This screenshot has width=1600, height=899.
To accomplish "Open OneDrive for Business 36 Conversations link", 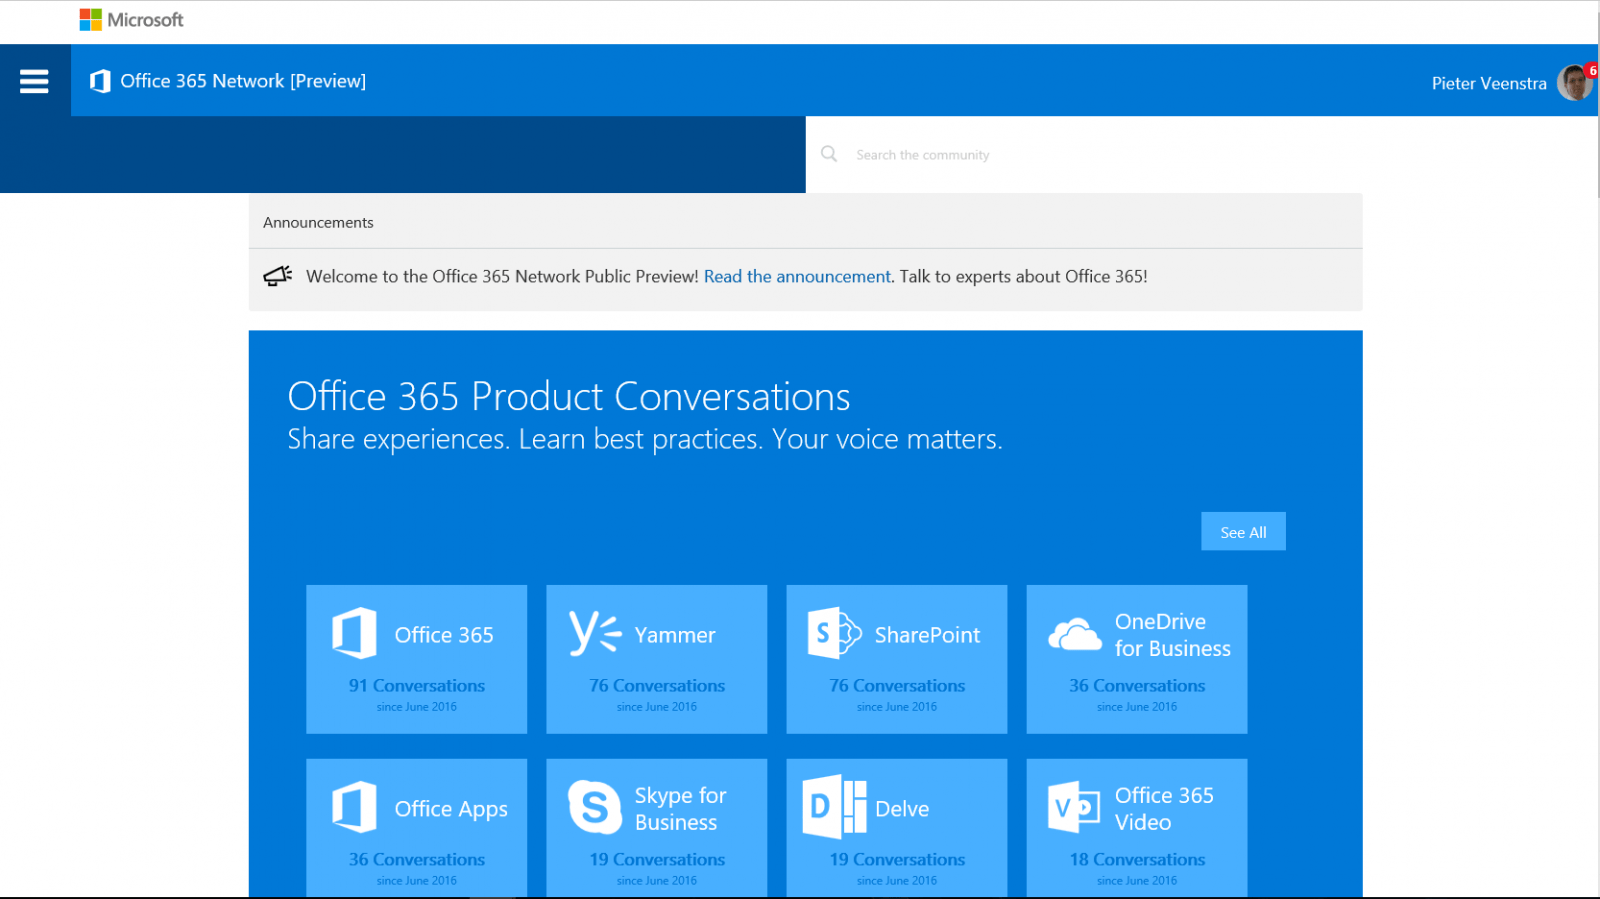I will (x=1137, y=685).
